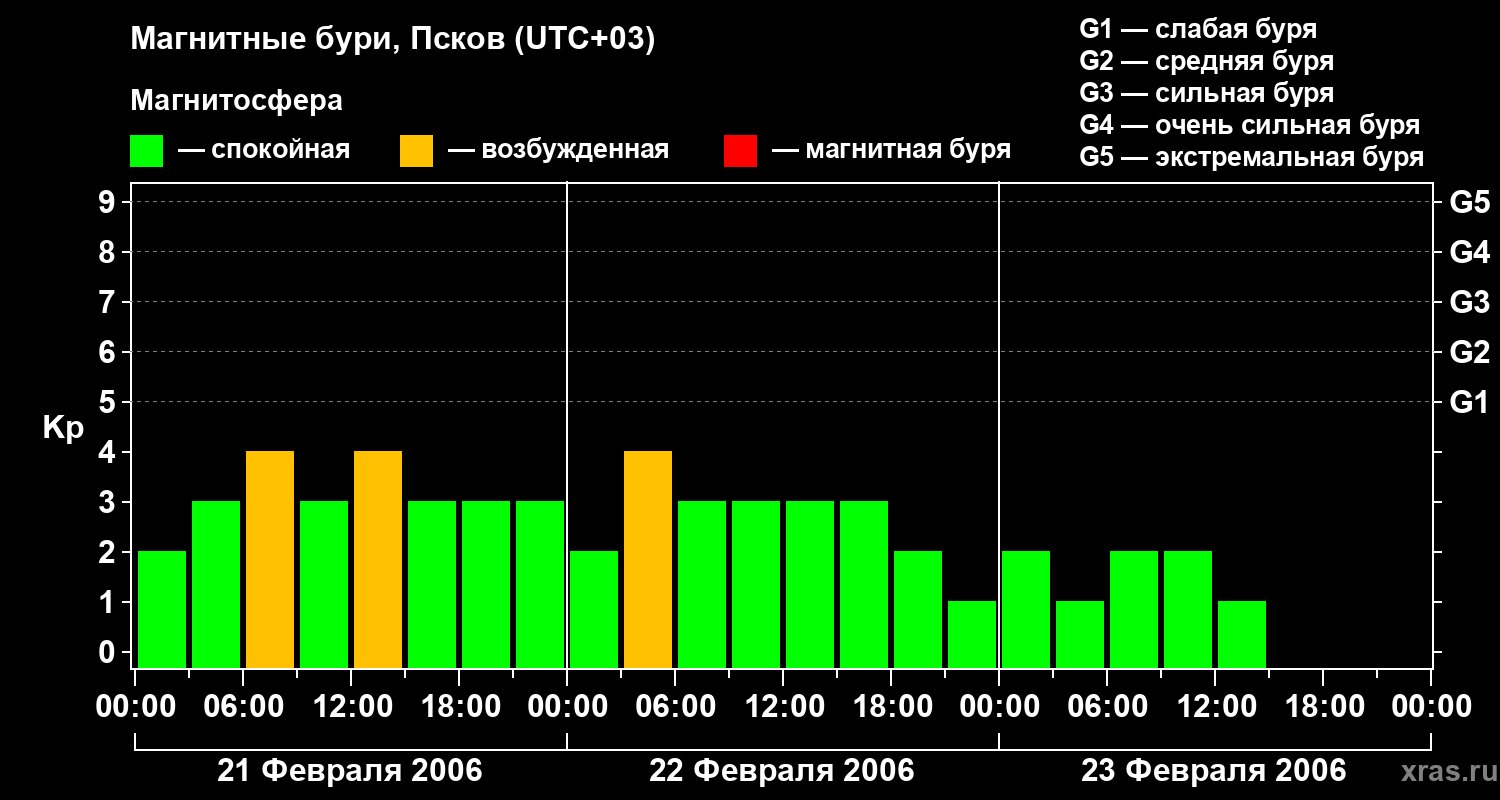
Task: Click the 18:00–21:00 bar on 22 February
Action: click(x=918, y=609)
